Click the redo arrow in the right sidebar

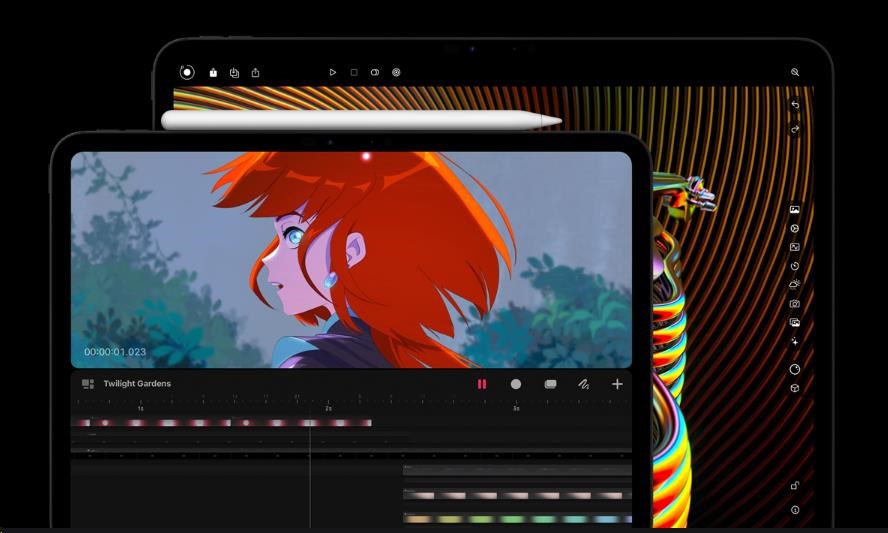coord(795,130)
